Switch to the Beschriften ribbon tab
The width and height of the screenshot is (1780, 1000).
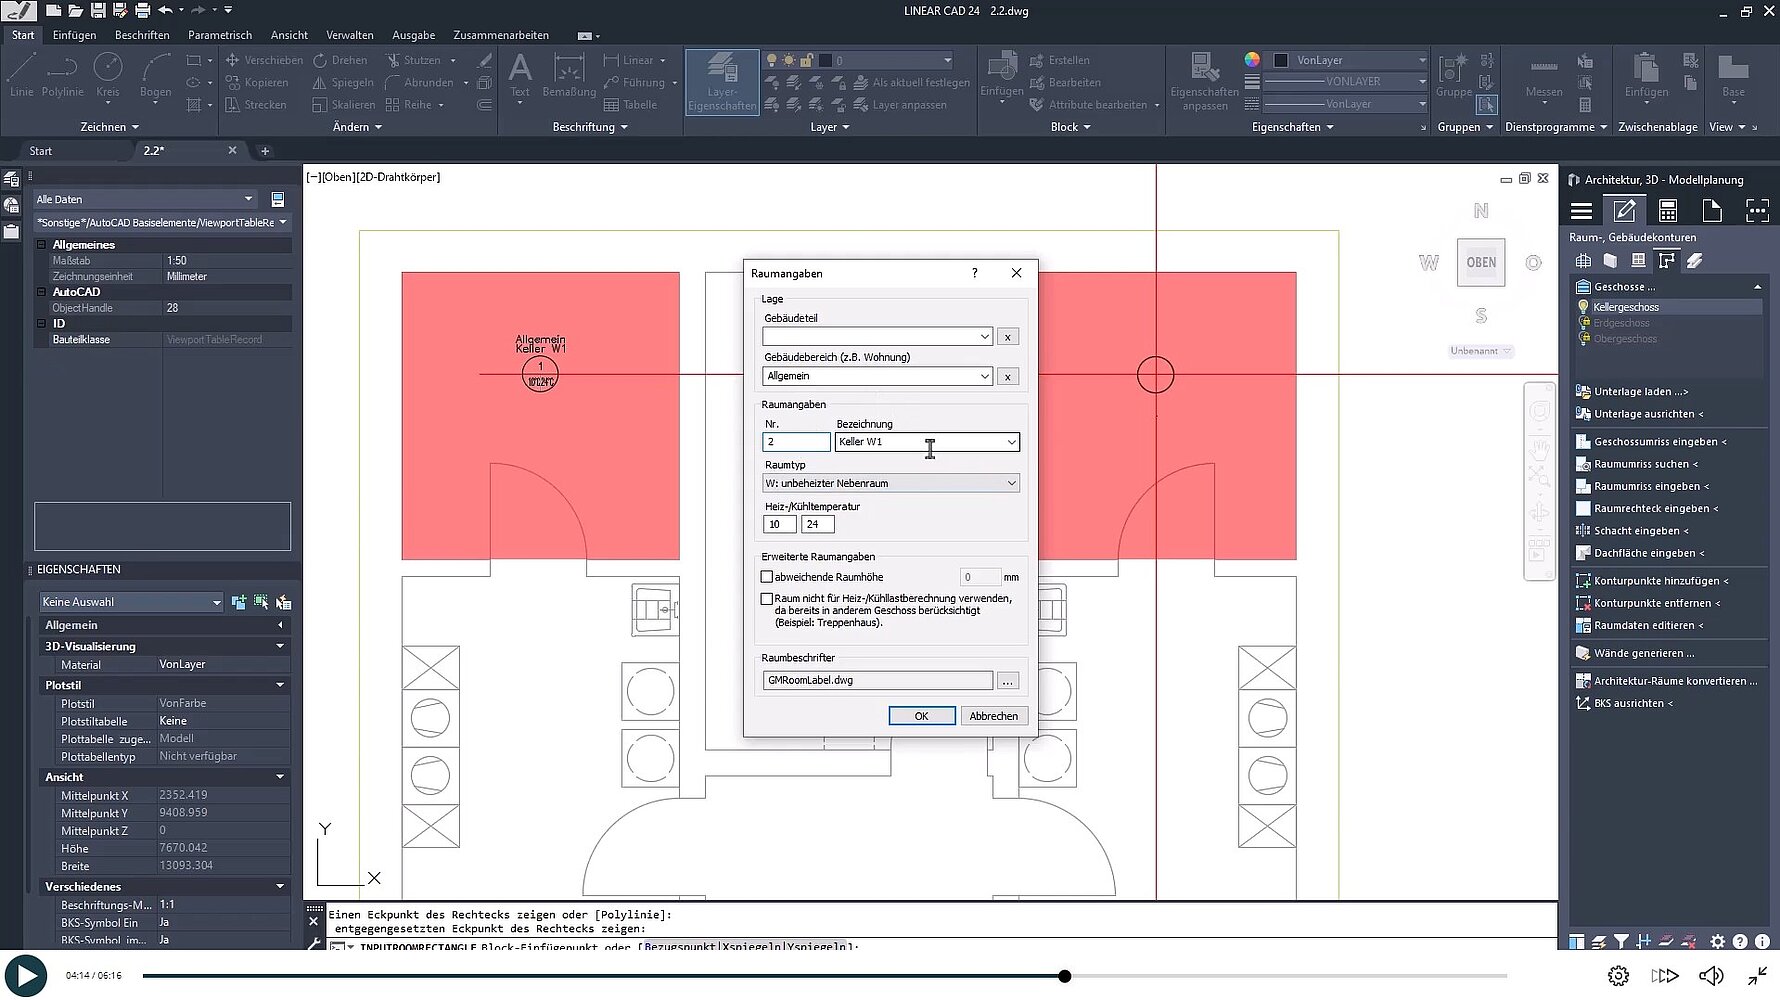pyautogui.click(x=142, y=35)
